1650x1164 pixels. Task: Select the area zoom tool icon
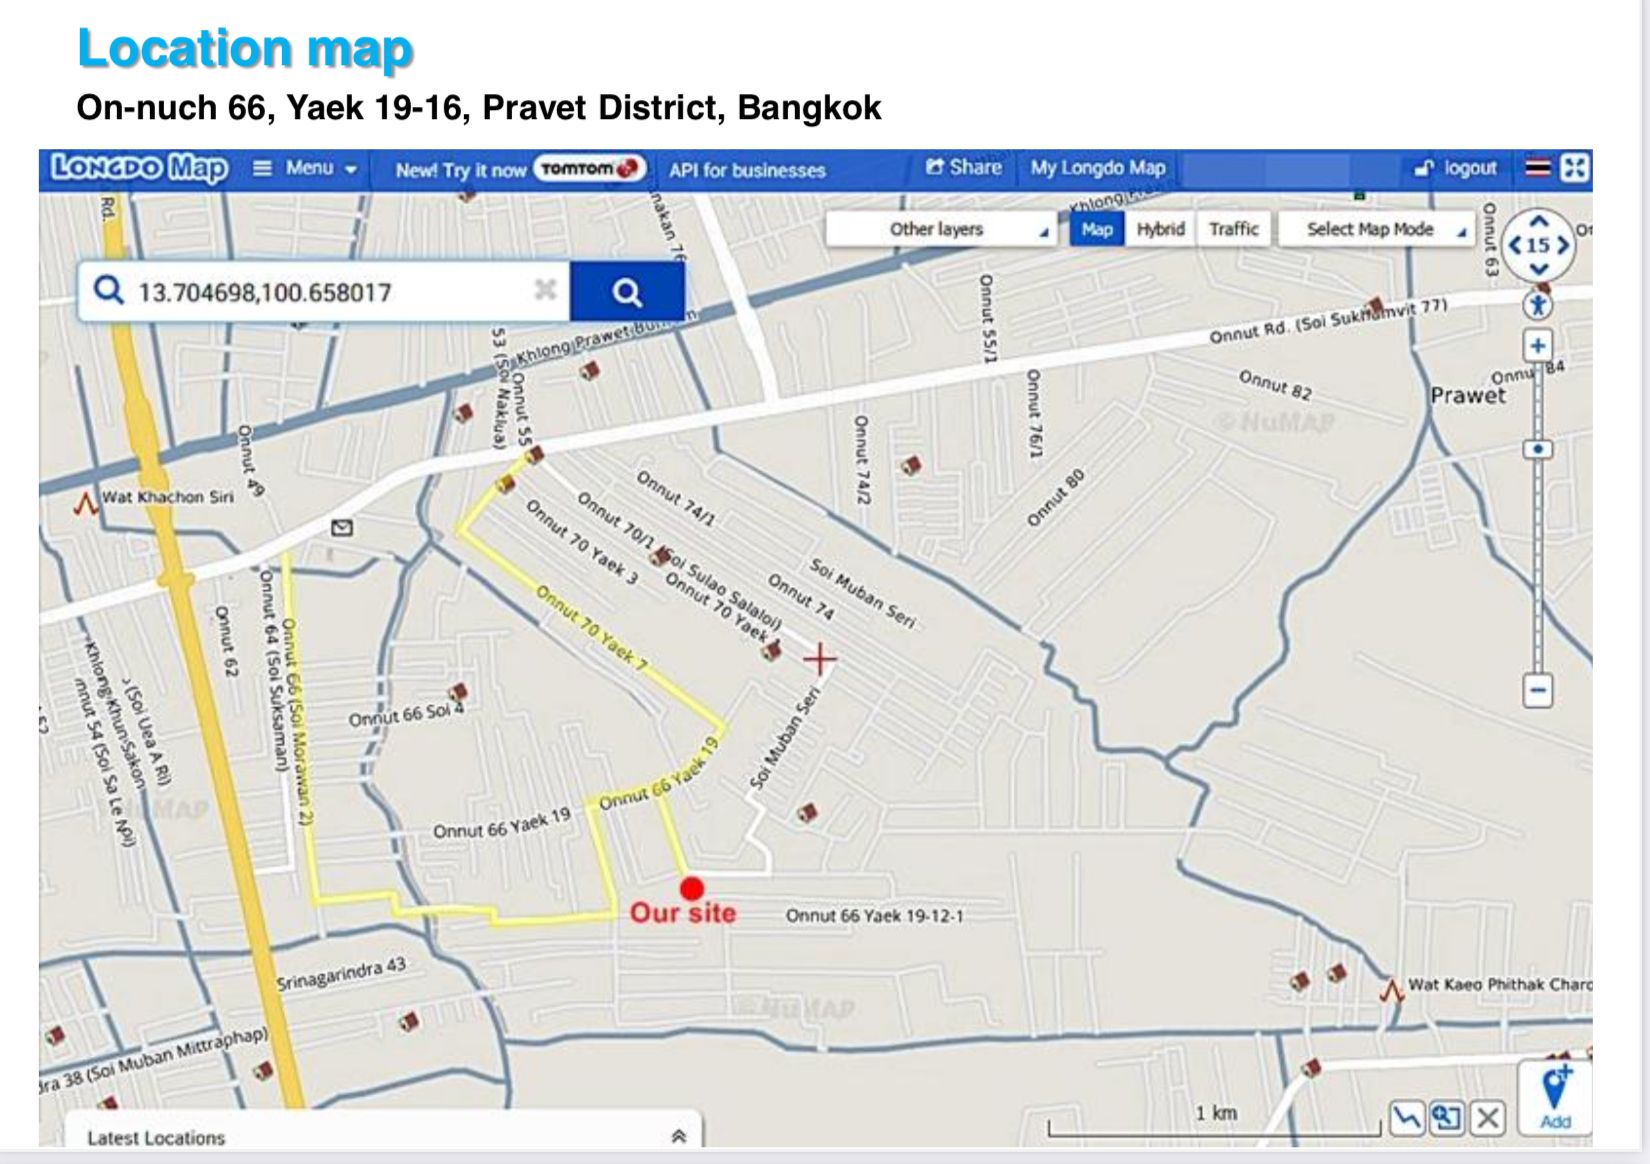[x=1447, y=1117]
